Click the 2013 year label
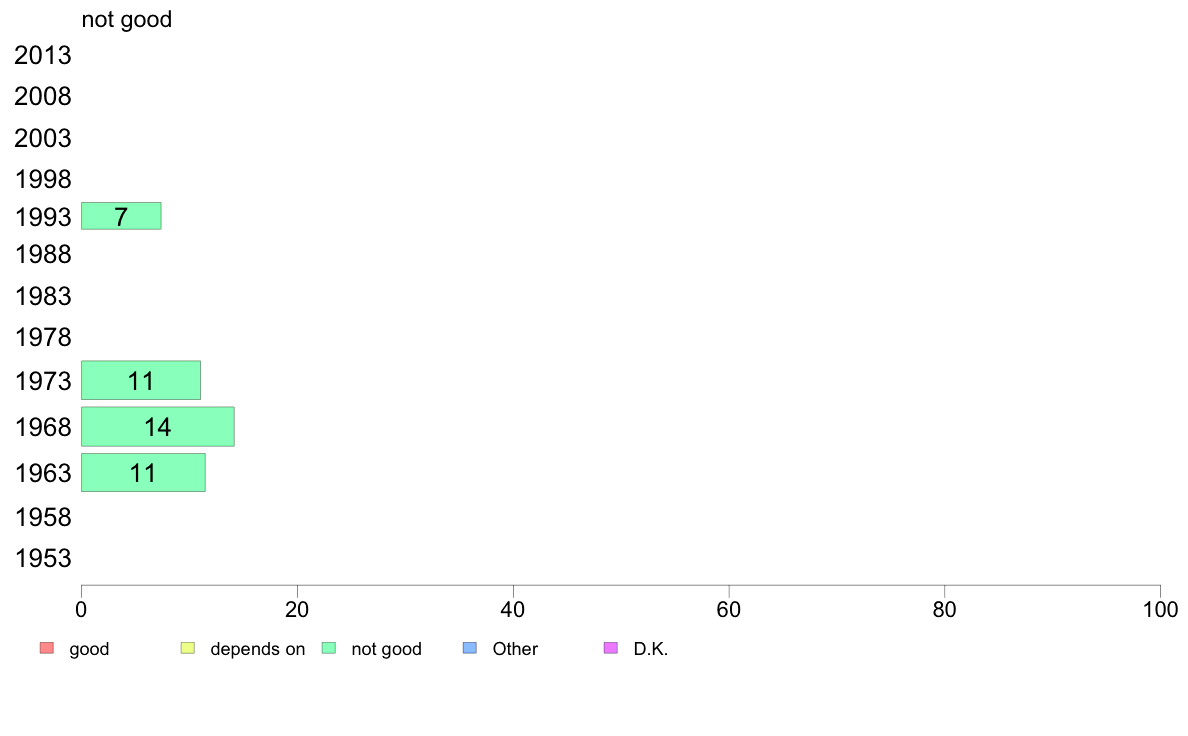 click(x=42, y=55)
